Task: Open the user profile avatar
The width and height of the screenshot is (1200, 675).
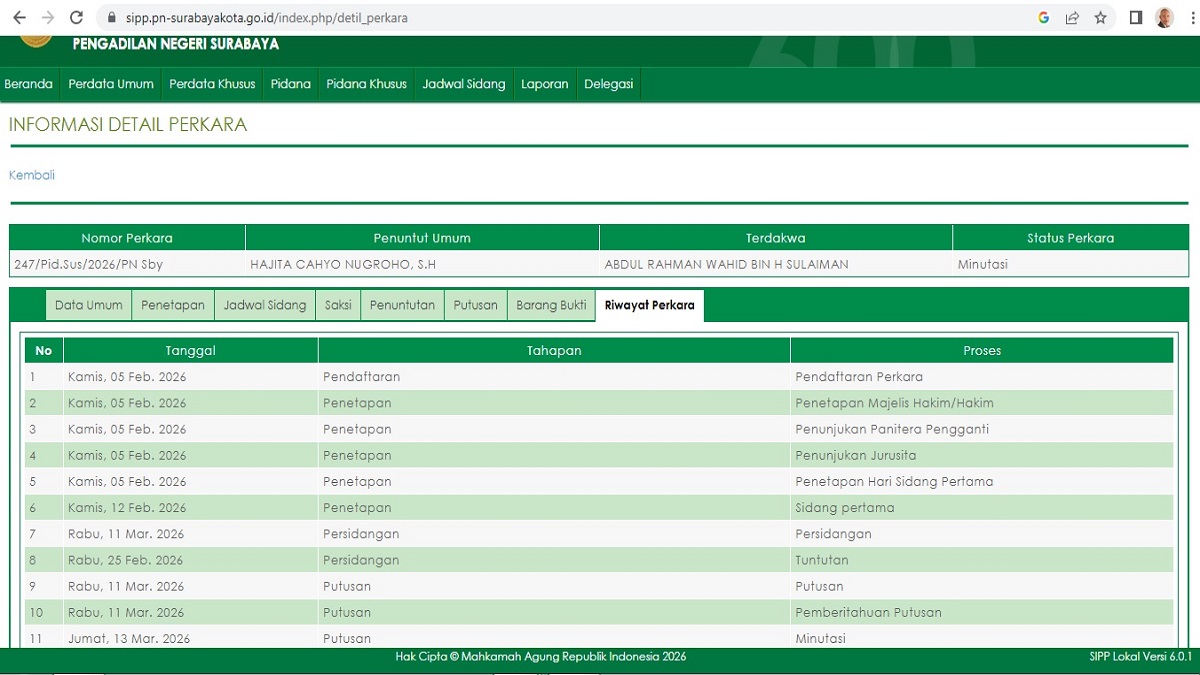Action: coord(1164,18)
